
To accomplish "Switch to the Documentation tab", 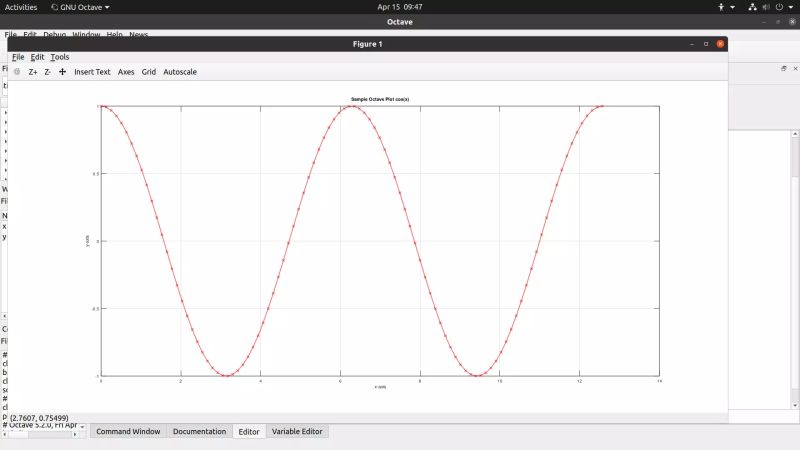I will 199,432.
